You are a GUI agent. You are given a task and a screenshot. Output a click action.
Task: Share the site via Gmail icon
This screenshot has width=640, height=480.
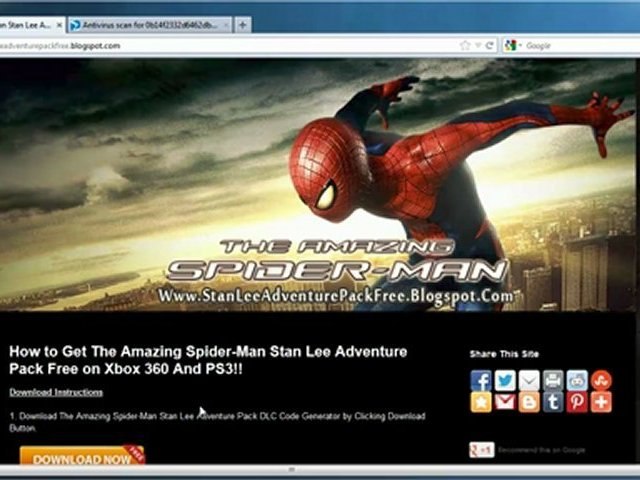pos(505,402)
